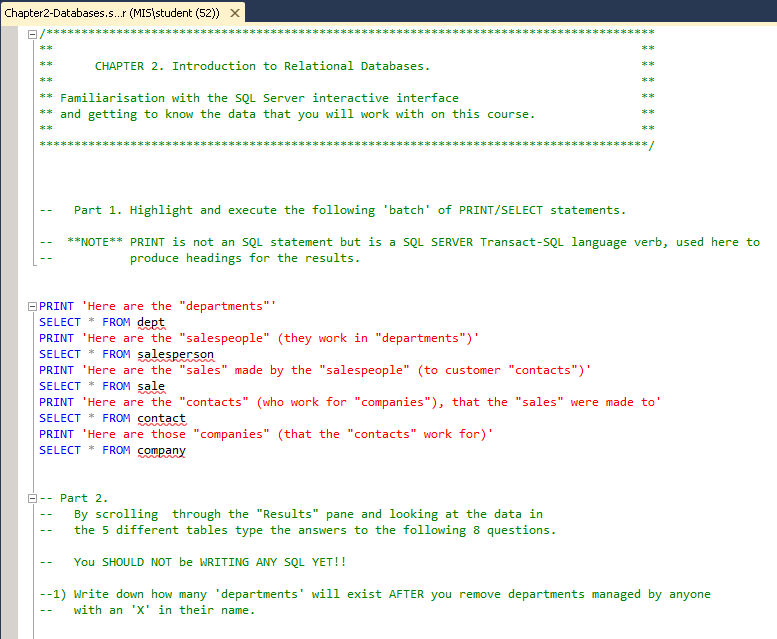Click the question 1 comment line
Screen dimensions: 777x639
380,594
